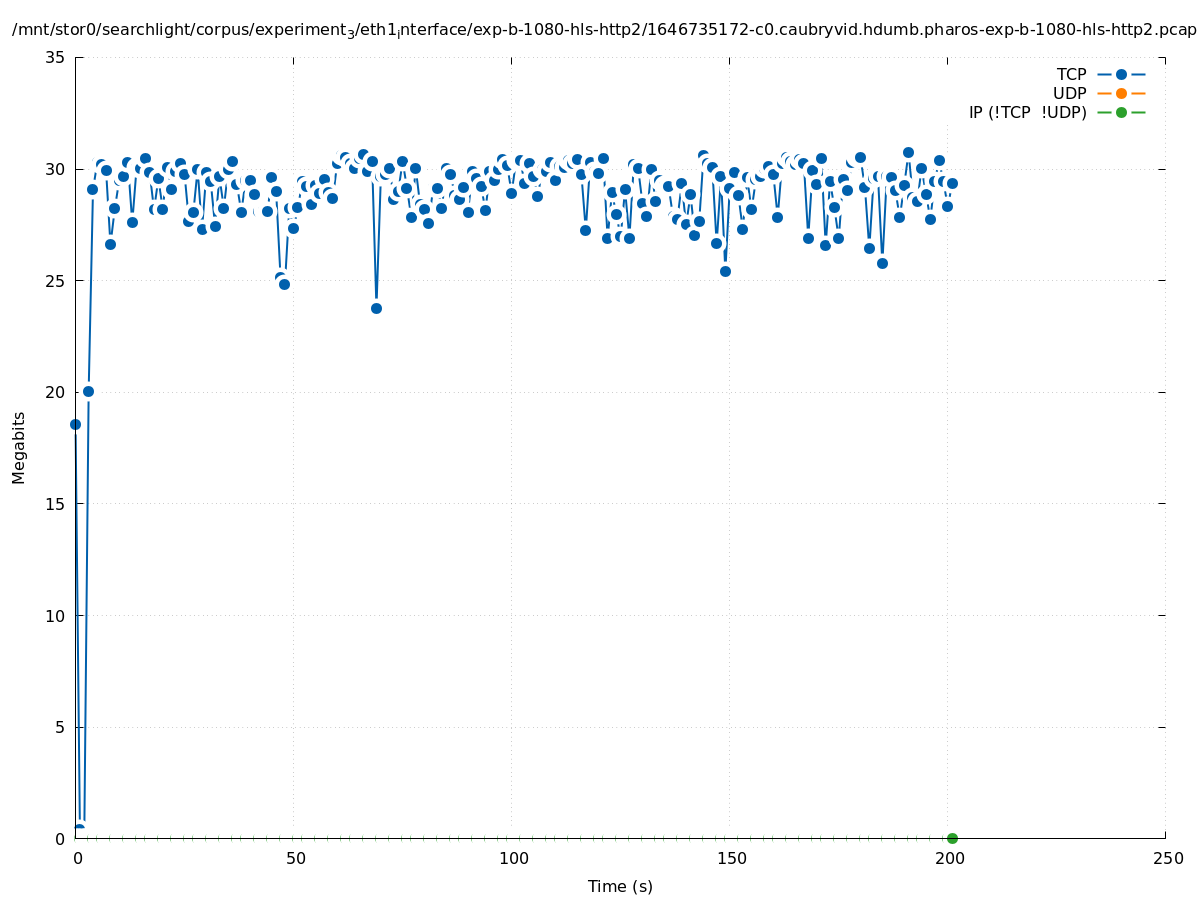Select the lowest TCP dip point near 24 Megabits
Screen dimensions: 1197x900
pyautogui.click(x=376, y=308)
